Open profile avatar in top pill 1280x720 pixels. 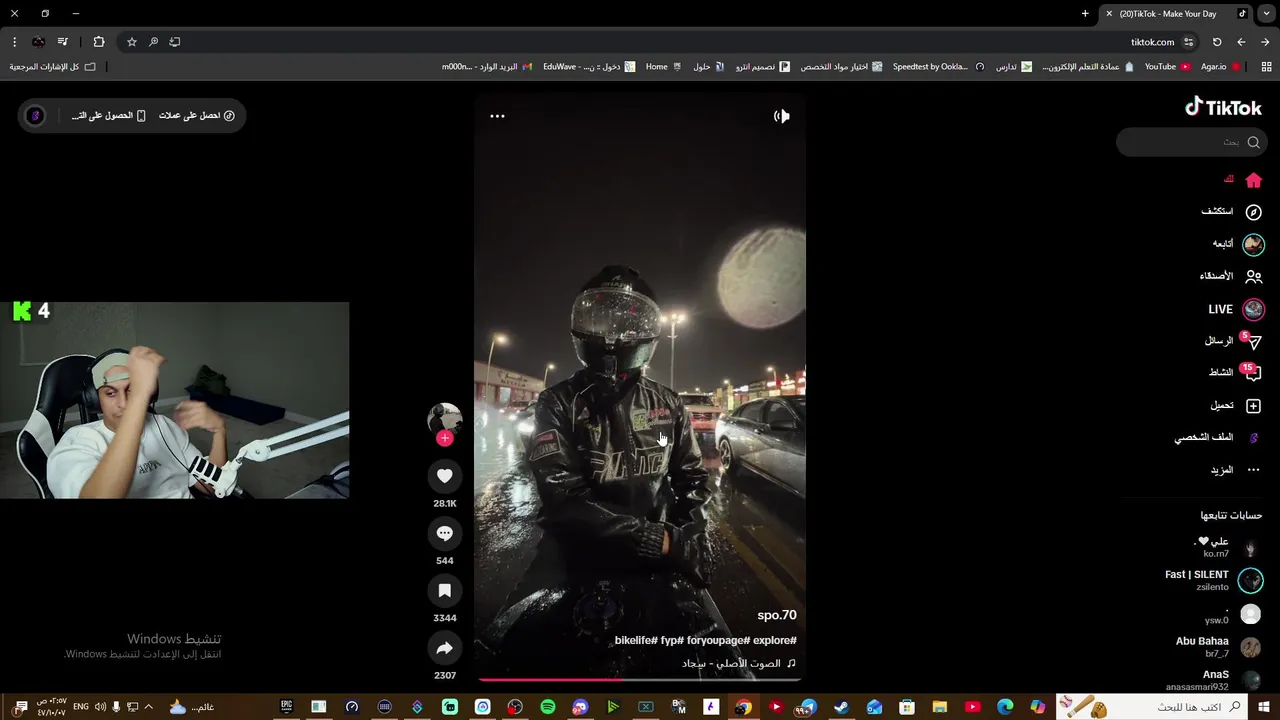pyautogui.click(x=35, y=116)
